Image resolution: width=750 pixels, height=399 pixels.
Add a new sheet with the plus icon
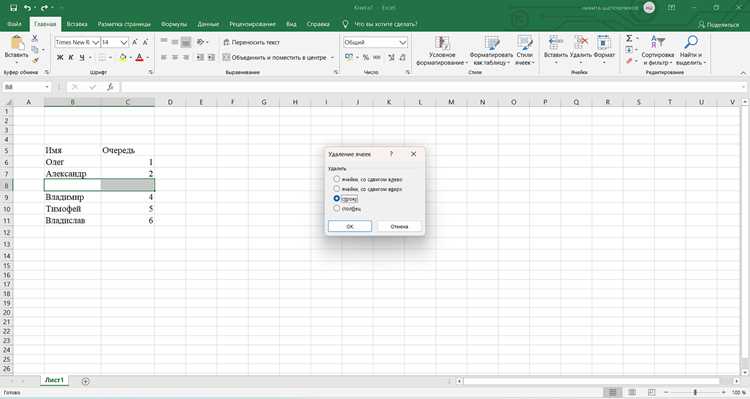(86, 381)
